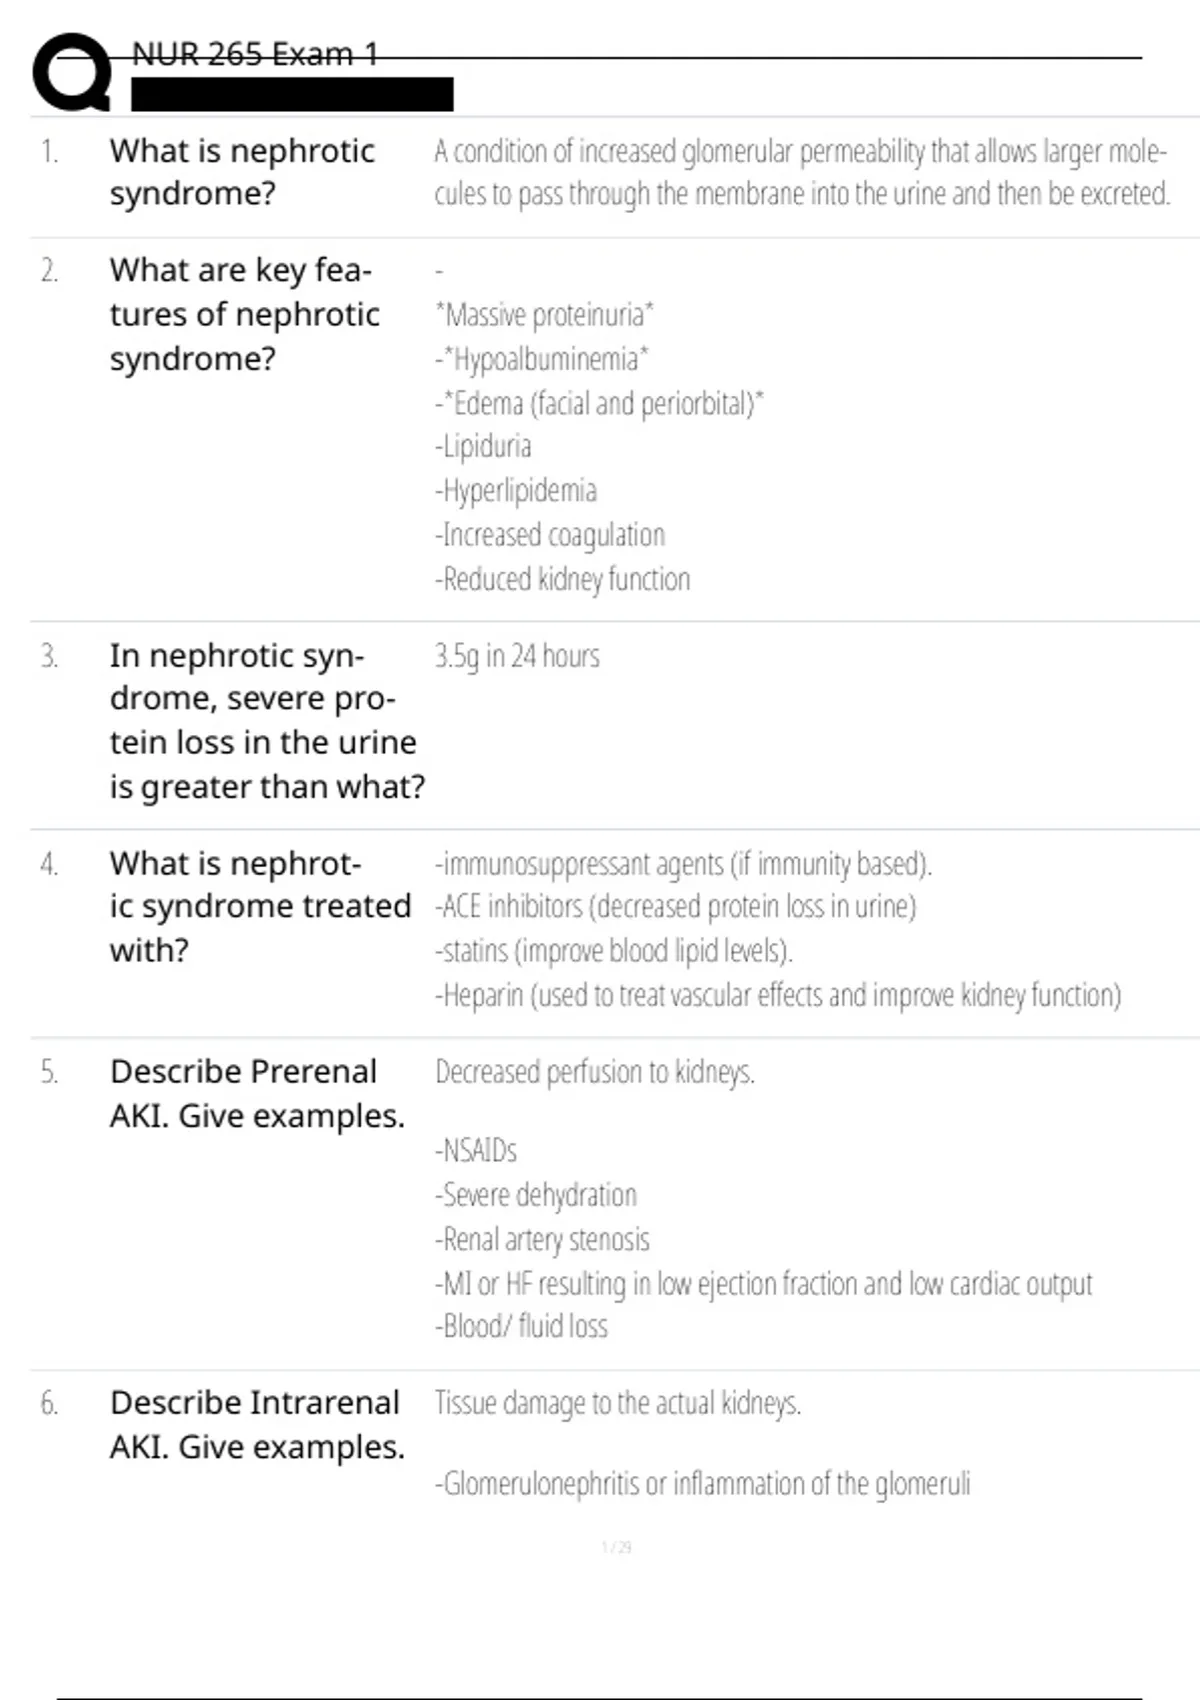
Task: Click the page number indicator 1/29
Action: click(x=616, y=1547)
